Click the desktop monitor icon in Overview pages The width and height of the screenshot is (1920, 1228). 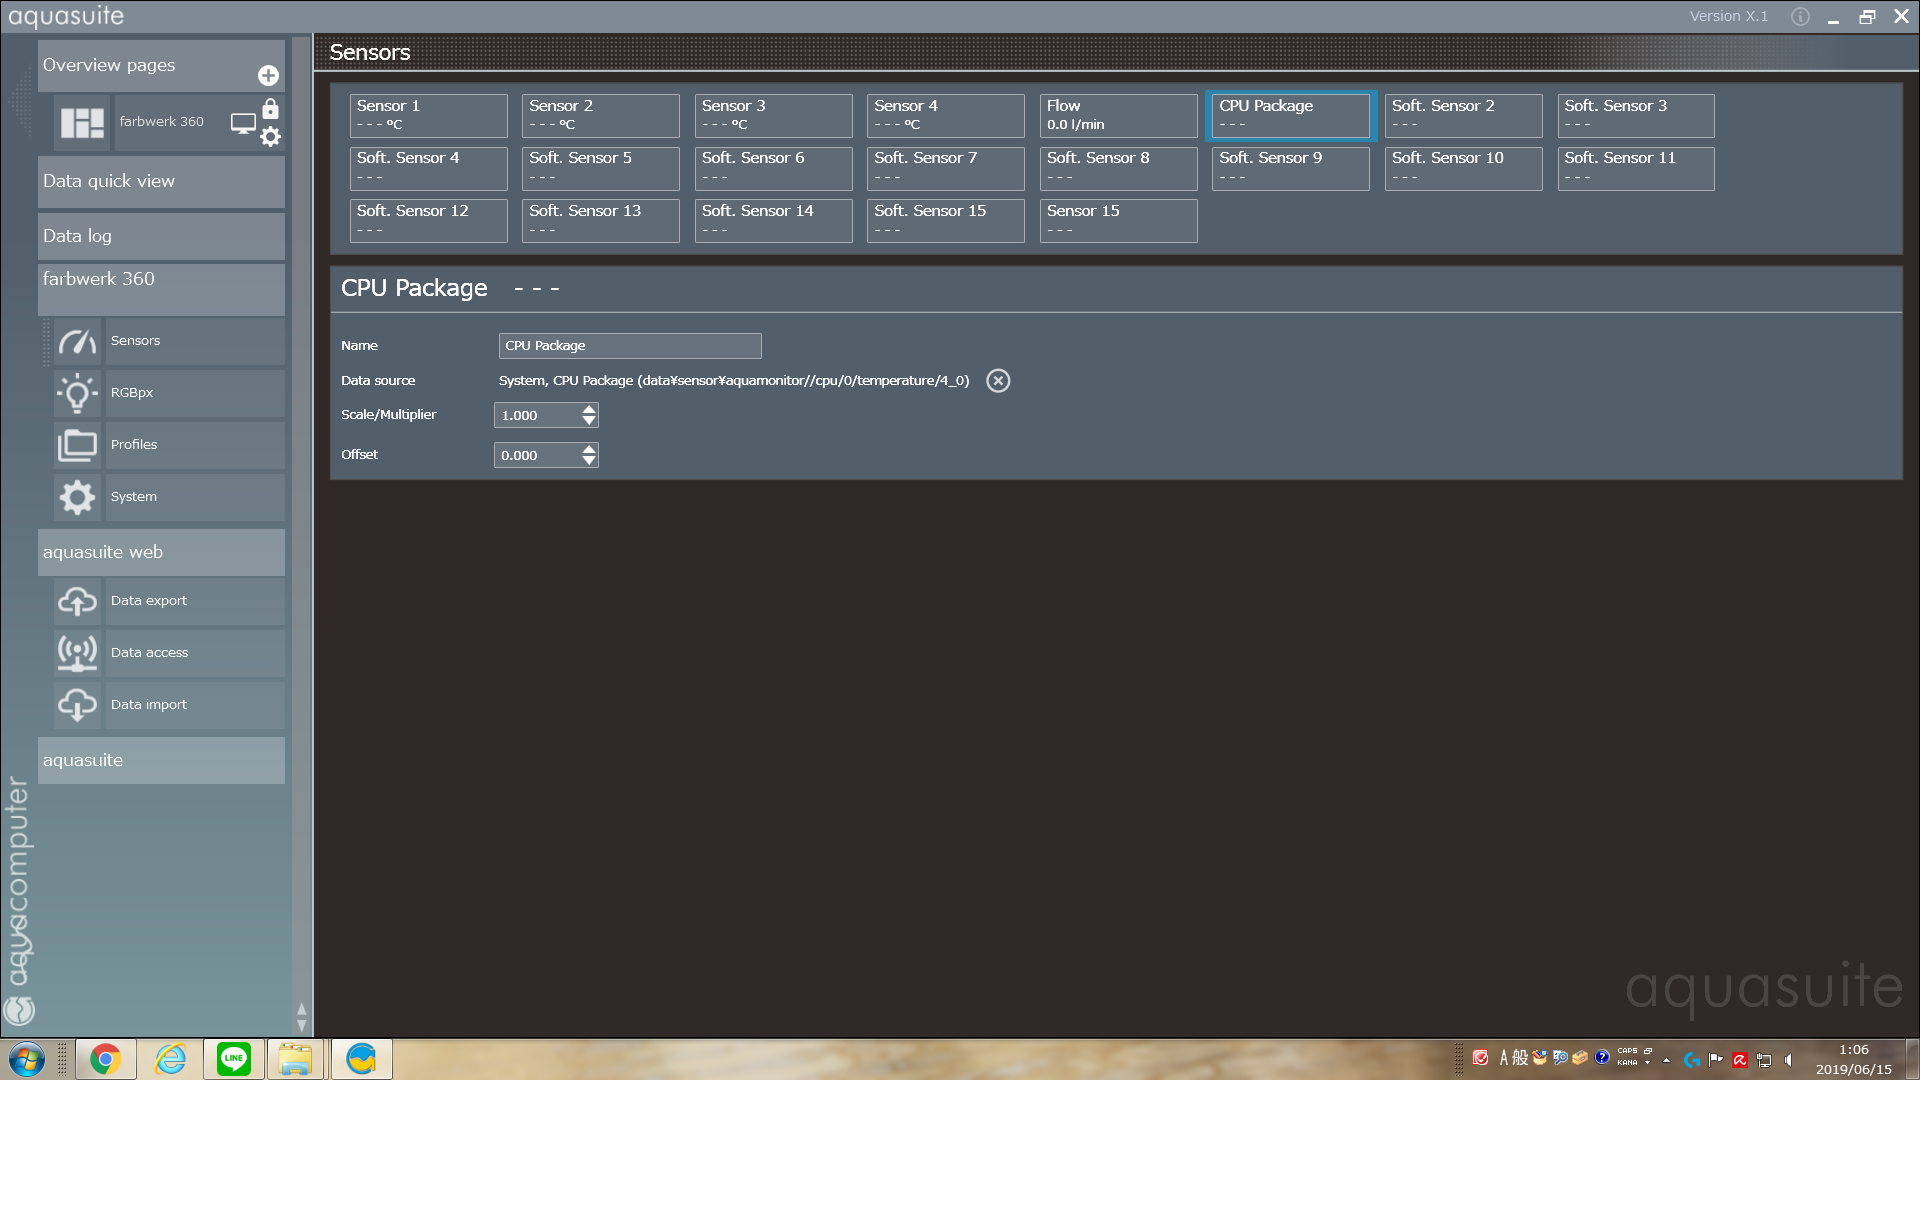[x=243, y=123]
